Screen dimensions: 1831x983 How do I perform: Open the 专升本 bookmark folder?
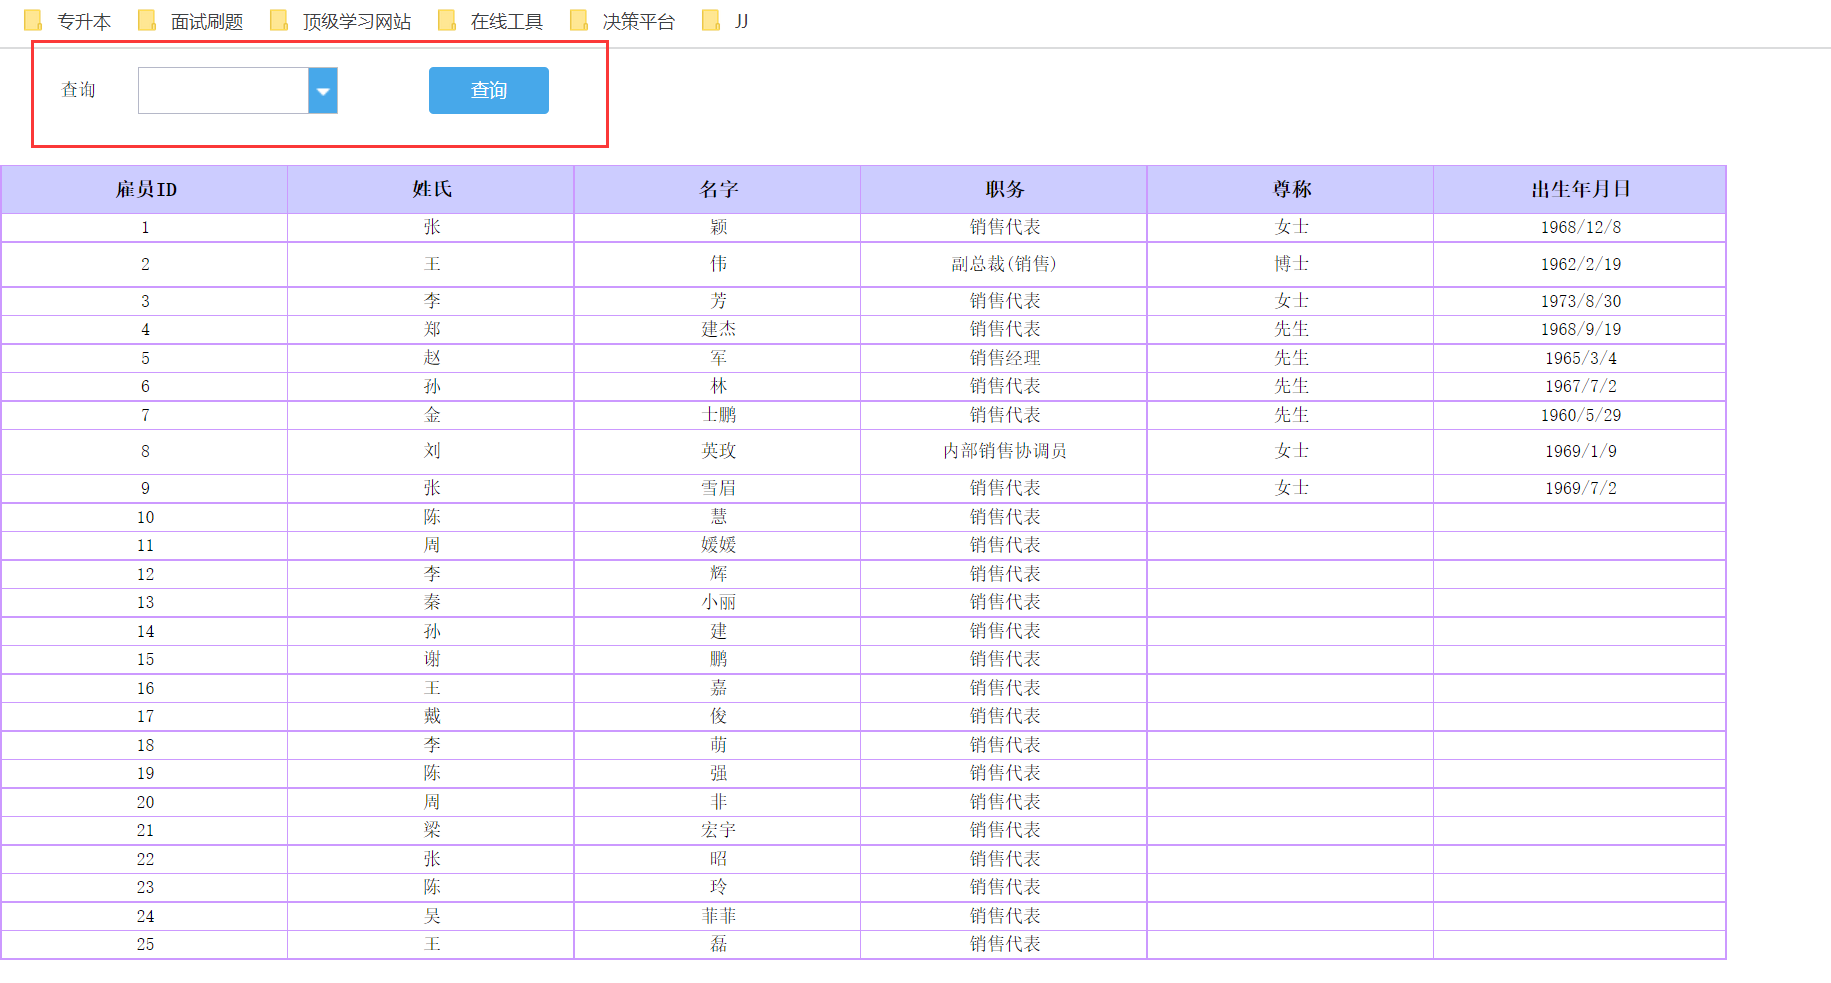[x=68, y=21]
